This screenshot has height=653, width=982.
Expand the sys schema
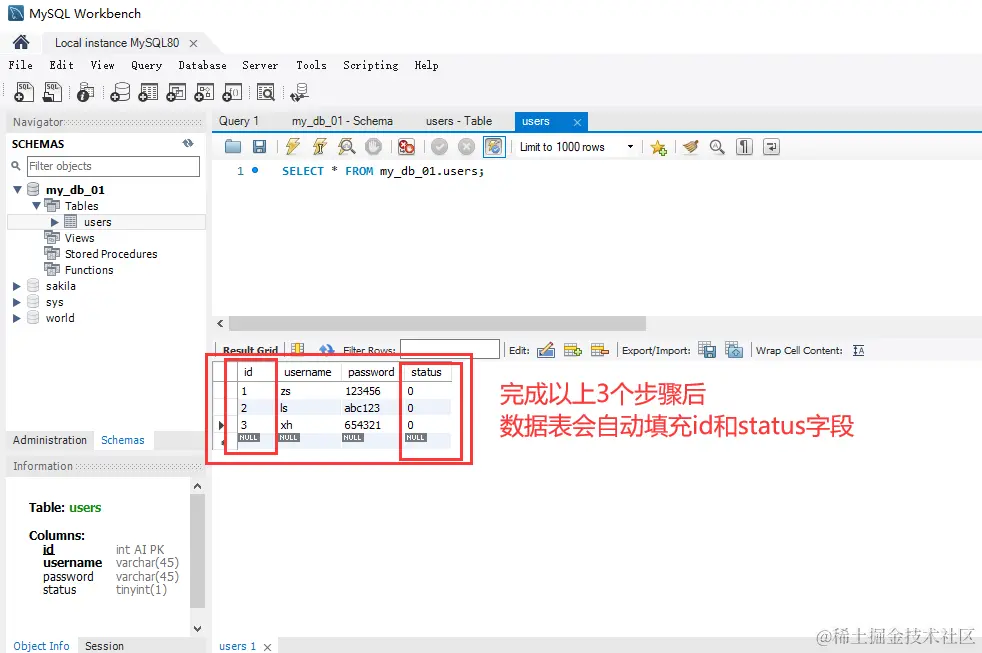click(x=17, y=302)
